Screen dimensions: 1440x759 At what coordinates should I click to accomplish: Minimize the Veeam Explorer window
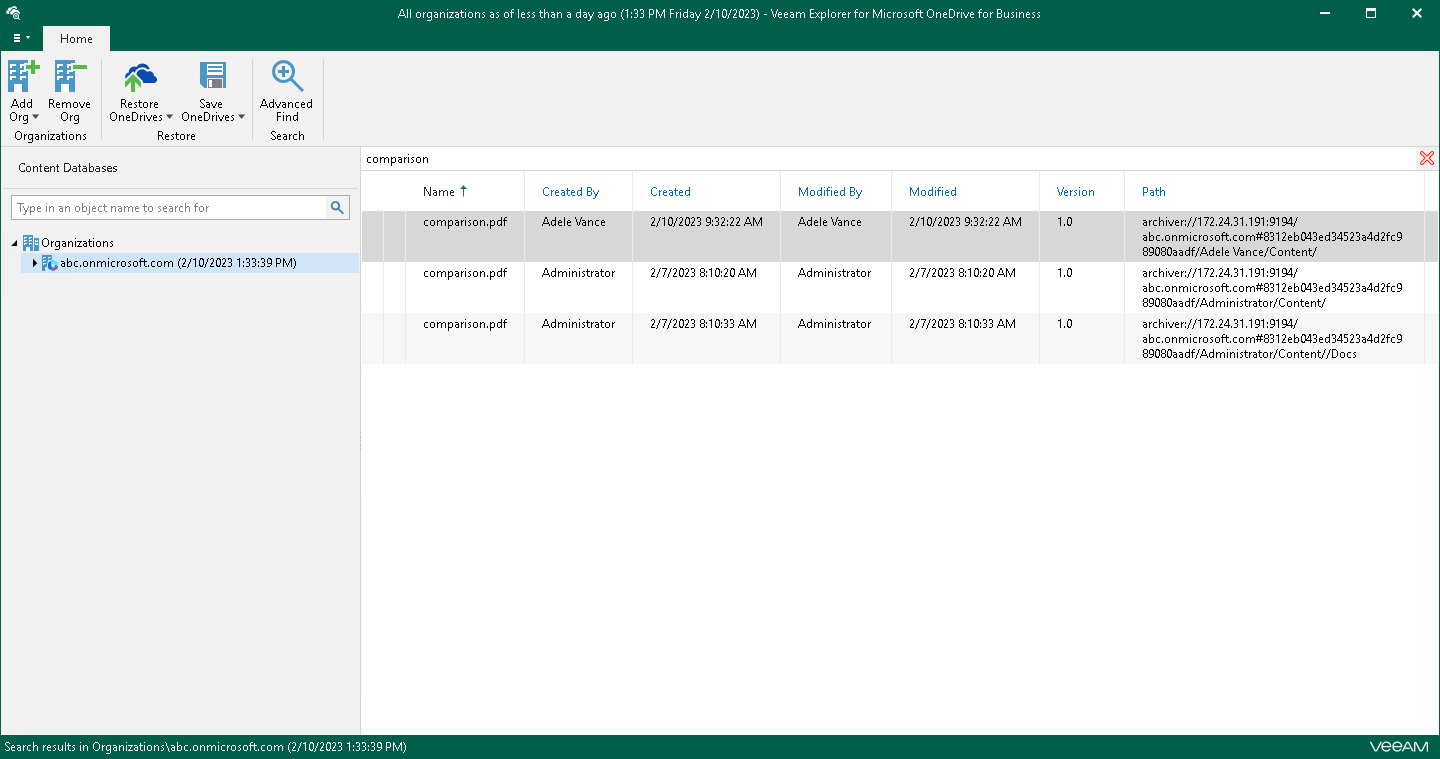(1324, 14)
